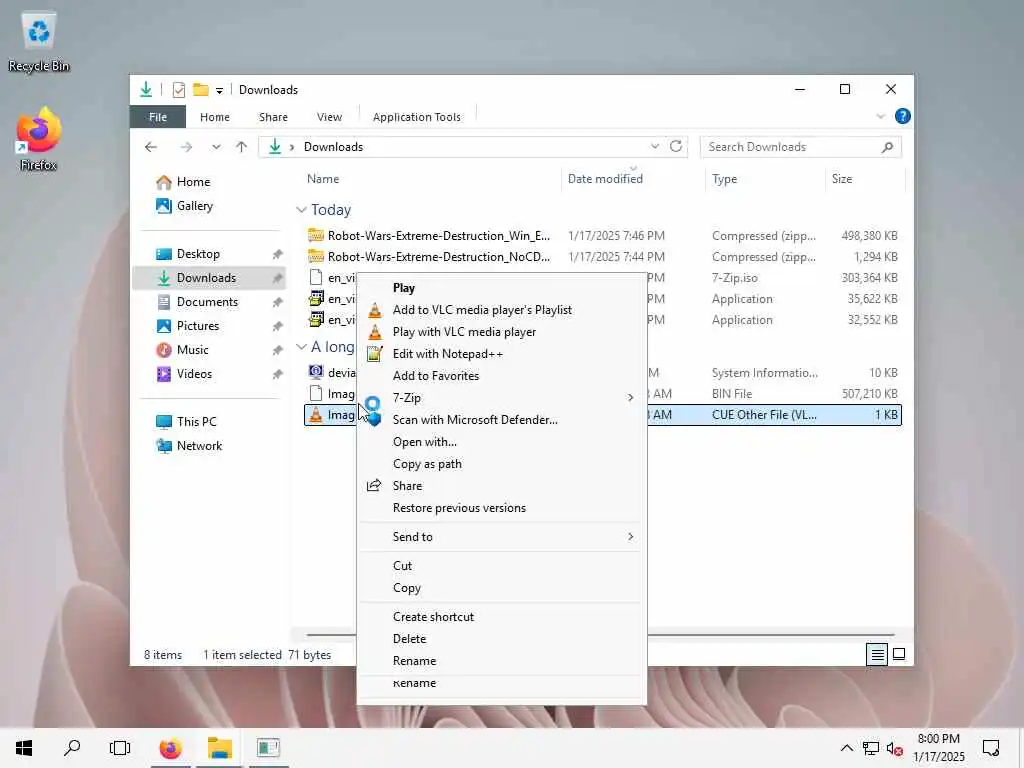The width and height of the screenshot is (1024, 768).
Task: Switch to large icons view layout
Action: click(x=899, y=654)
